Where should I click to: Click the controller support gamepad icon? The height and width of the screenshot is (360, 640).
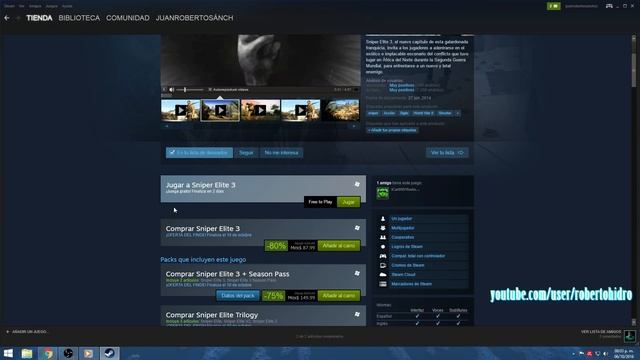(383, 256)
